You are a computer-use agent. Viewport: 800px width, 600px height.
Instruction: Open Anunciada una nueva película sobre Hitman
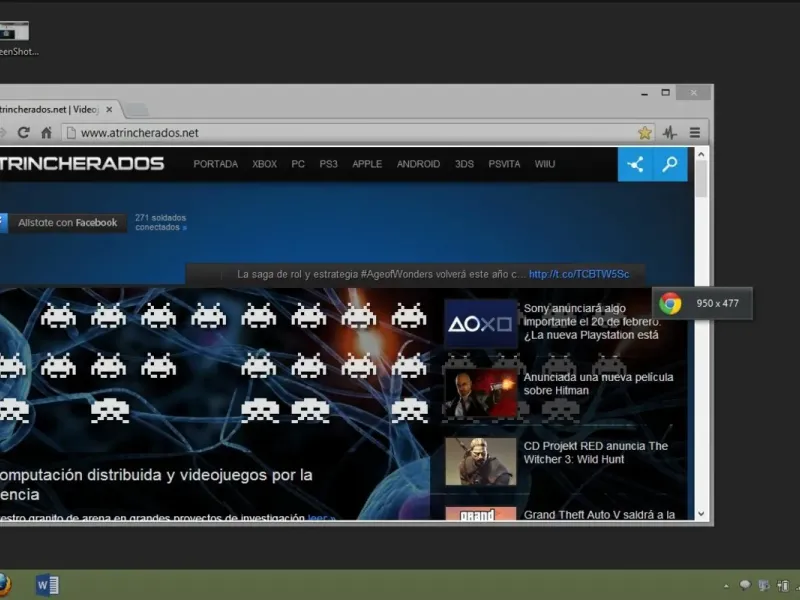point(598,384)
